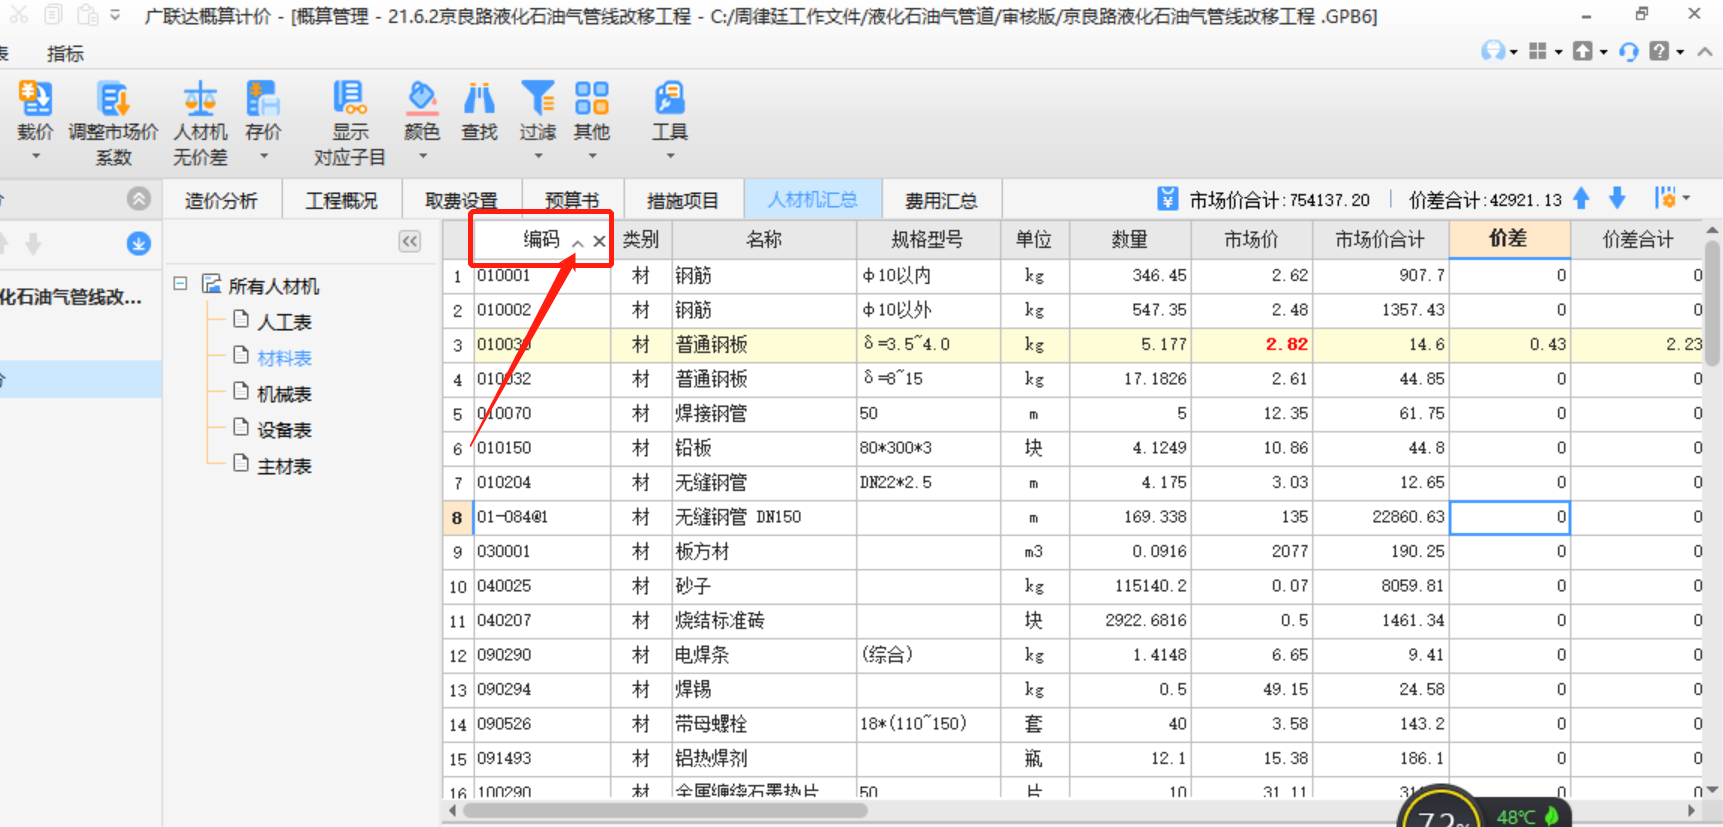Click the calculator icon beside 市场价合计
This screenshot has width=1723, height=827.
coord(1167,199)
